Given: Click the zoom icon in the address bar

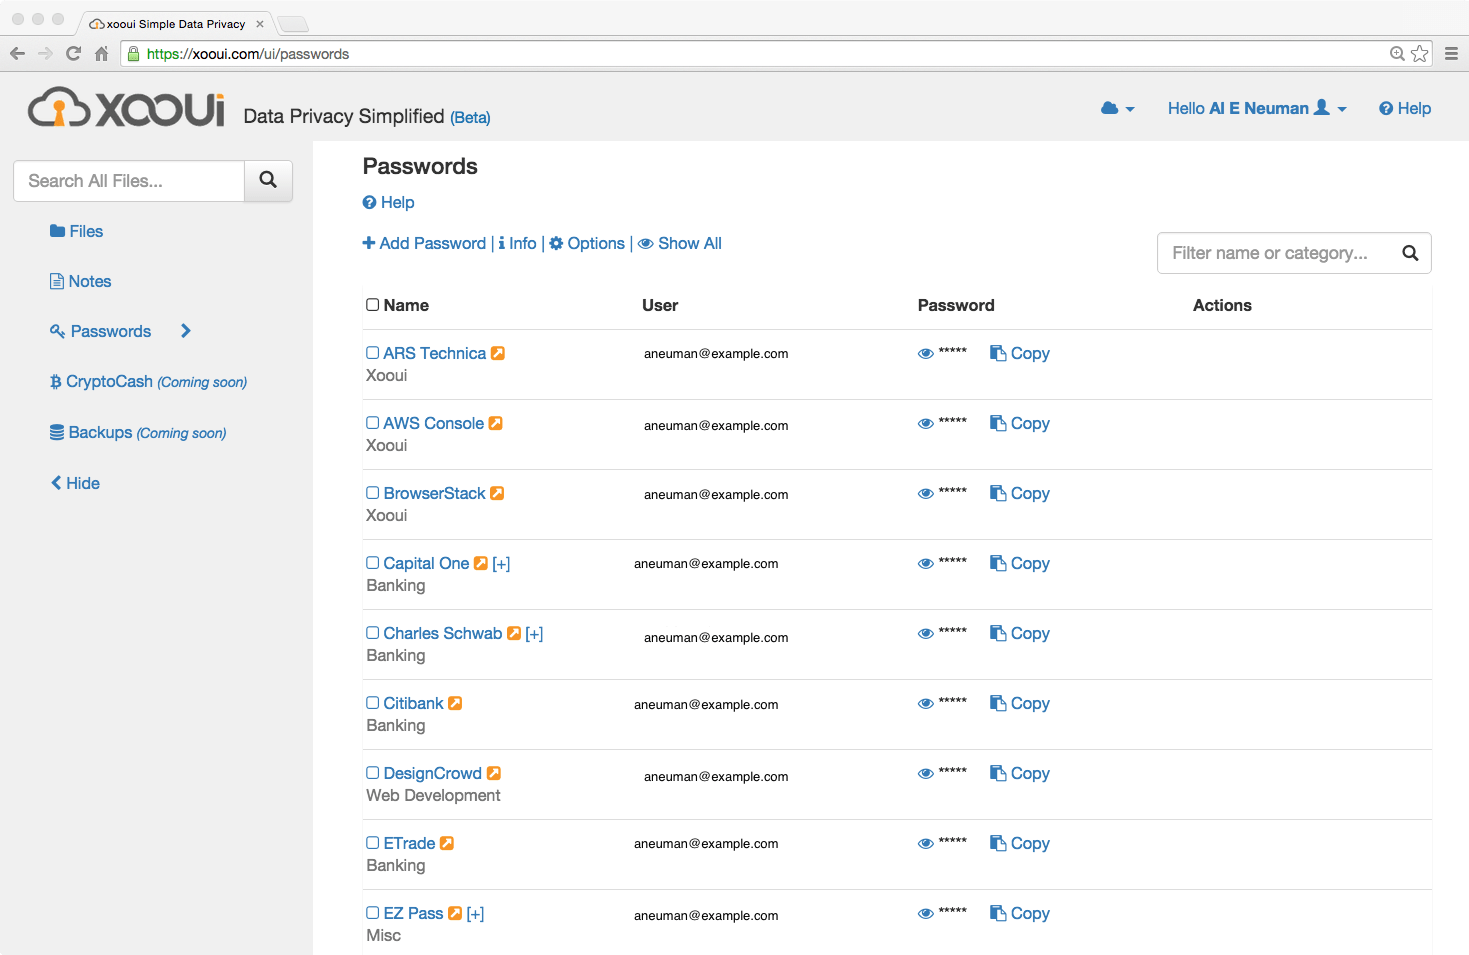Looking at the screenshot, I should tap(1397, 54).
